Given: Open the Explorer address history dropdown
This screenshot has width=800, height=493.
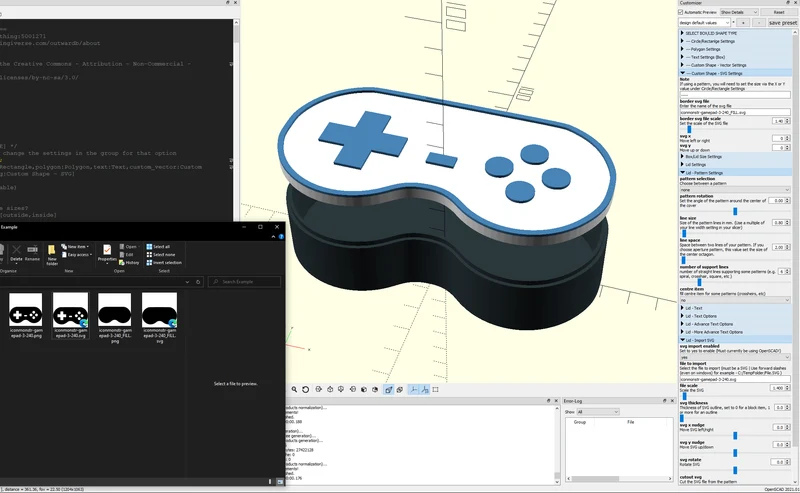Looking at the screenshot, I should (187, 282).
